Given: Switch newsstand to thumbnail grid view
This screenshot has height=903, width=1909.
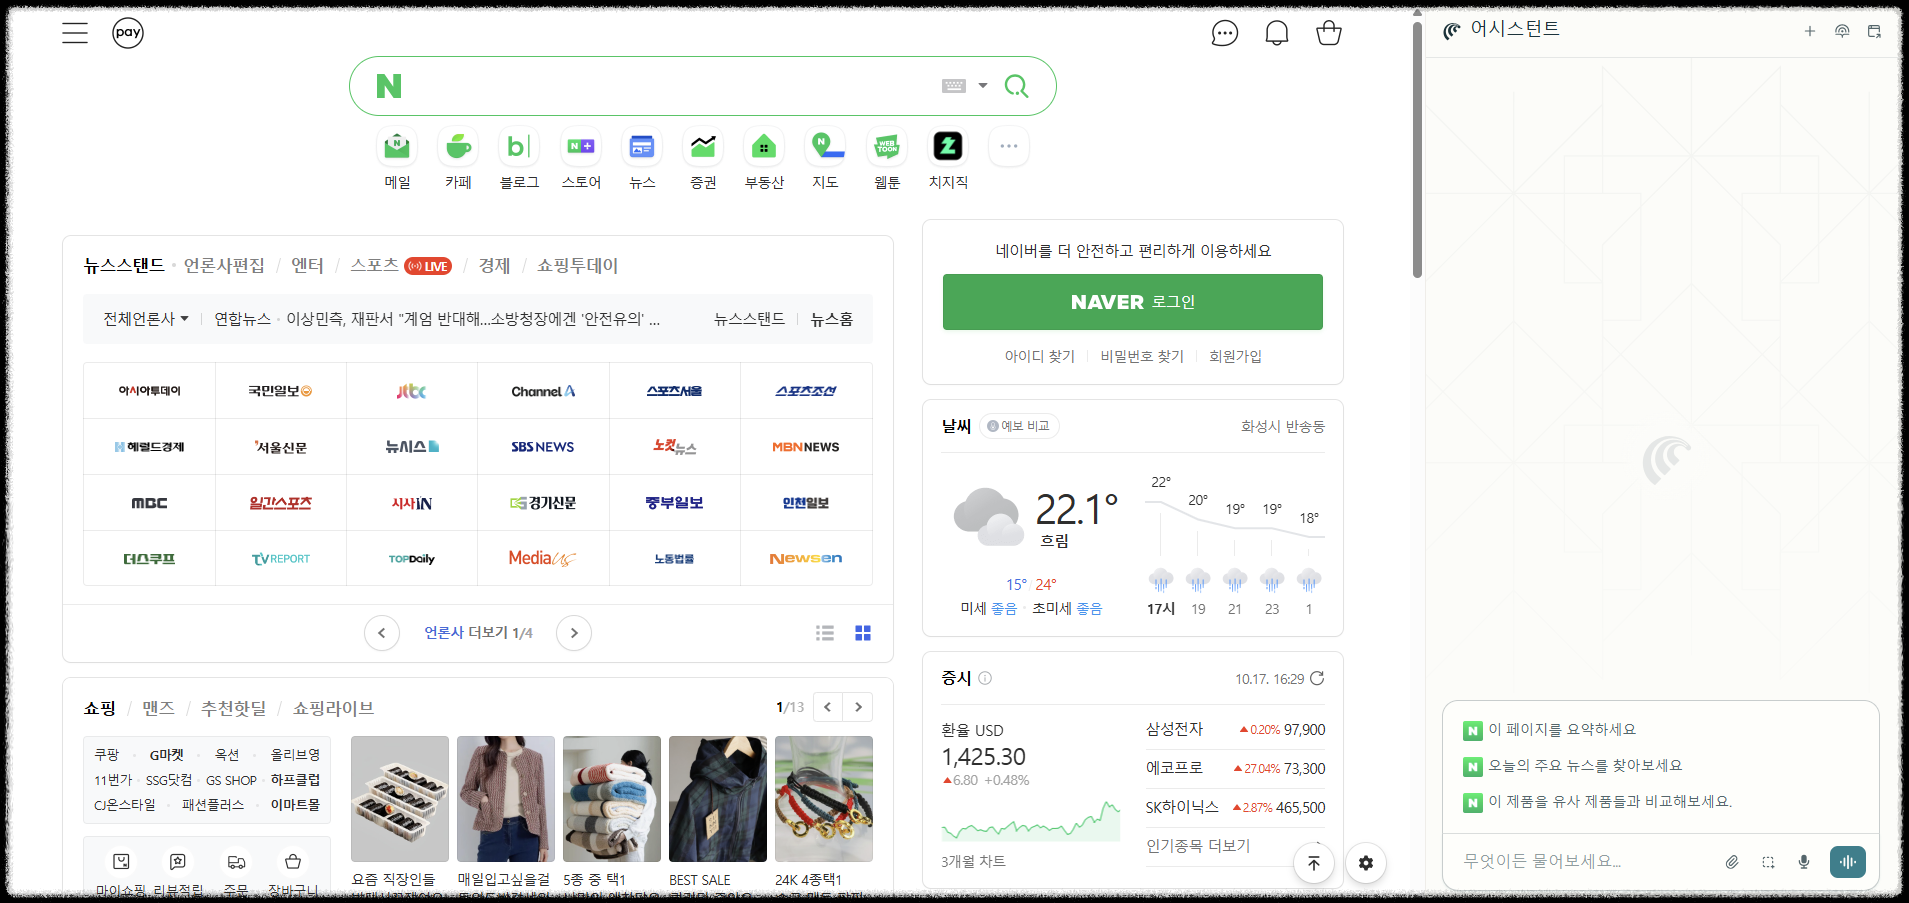Looking at the screenshot, I should [x=862, y=632].
